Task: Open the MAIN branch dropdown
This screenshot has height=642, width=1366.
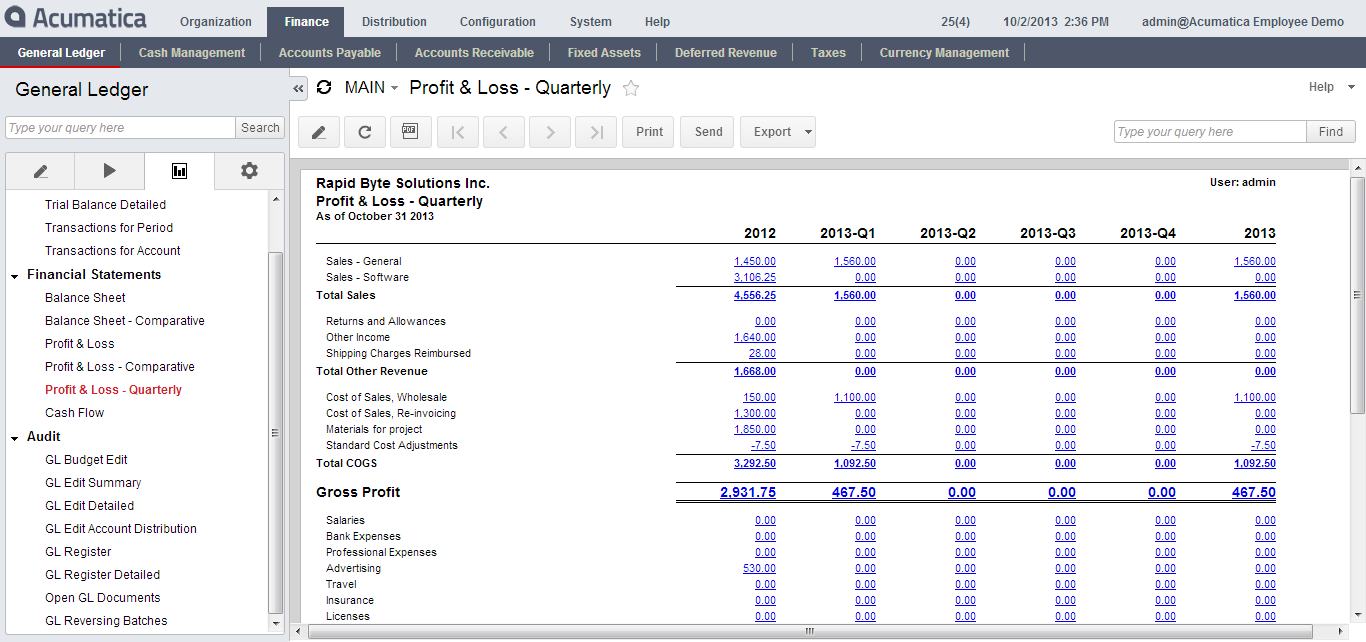Action: click(371, 88)
